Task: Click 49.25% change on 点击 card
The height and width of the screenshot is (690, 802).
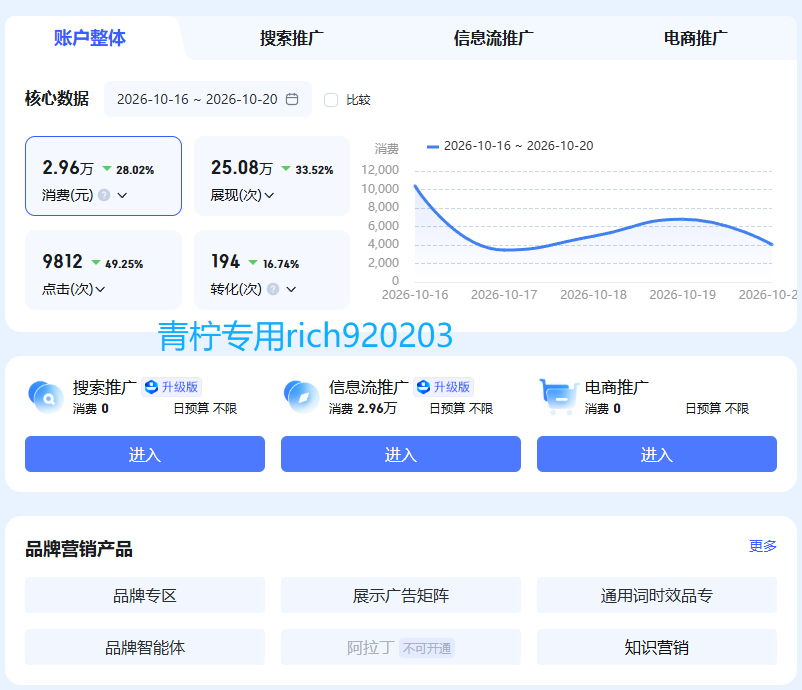Action: point(124,264)
